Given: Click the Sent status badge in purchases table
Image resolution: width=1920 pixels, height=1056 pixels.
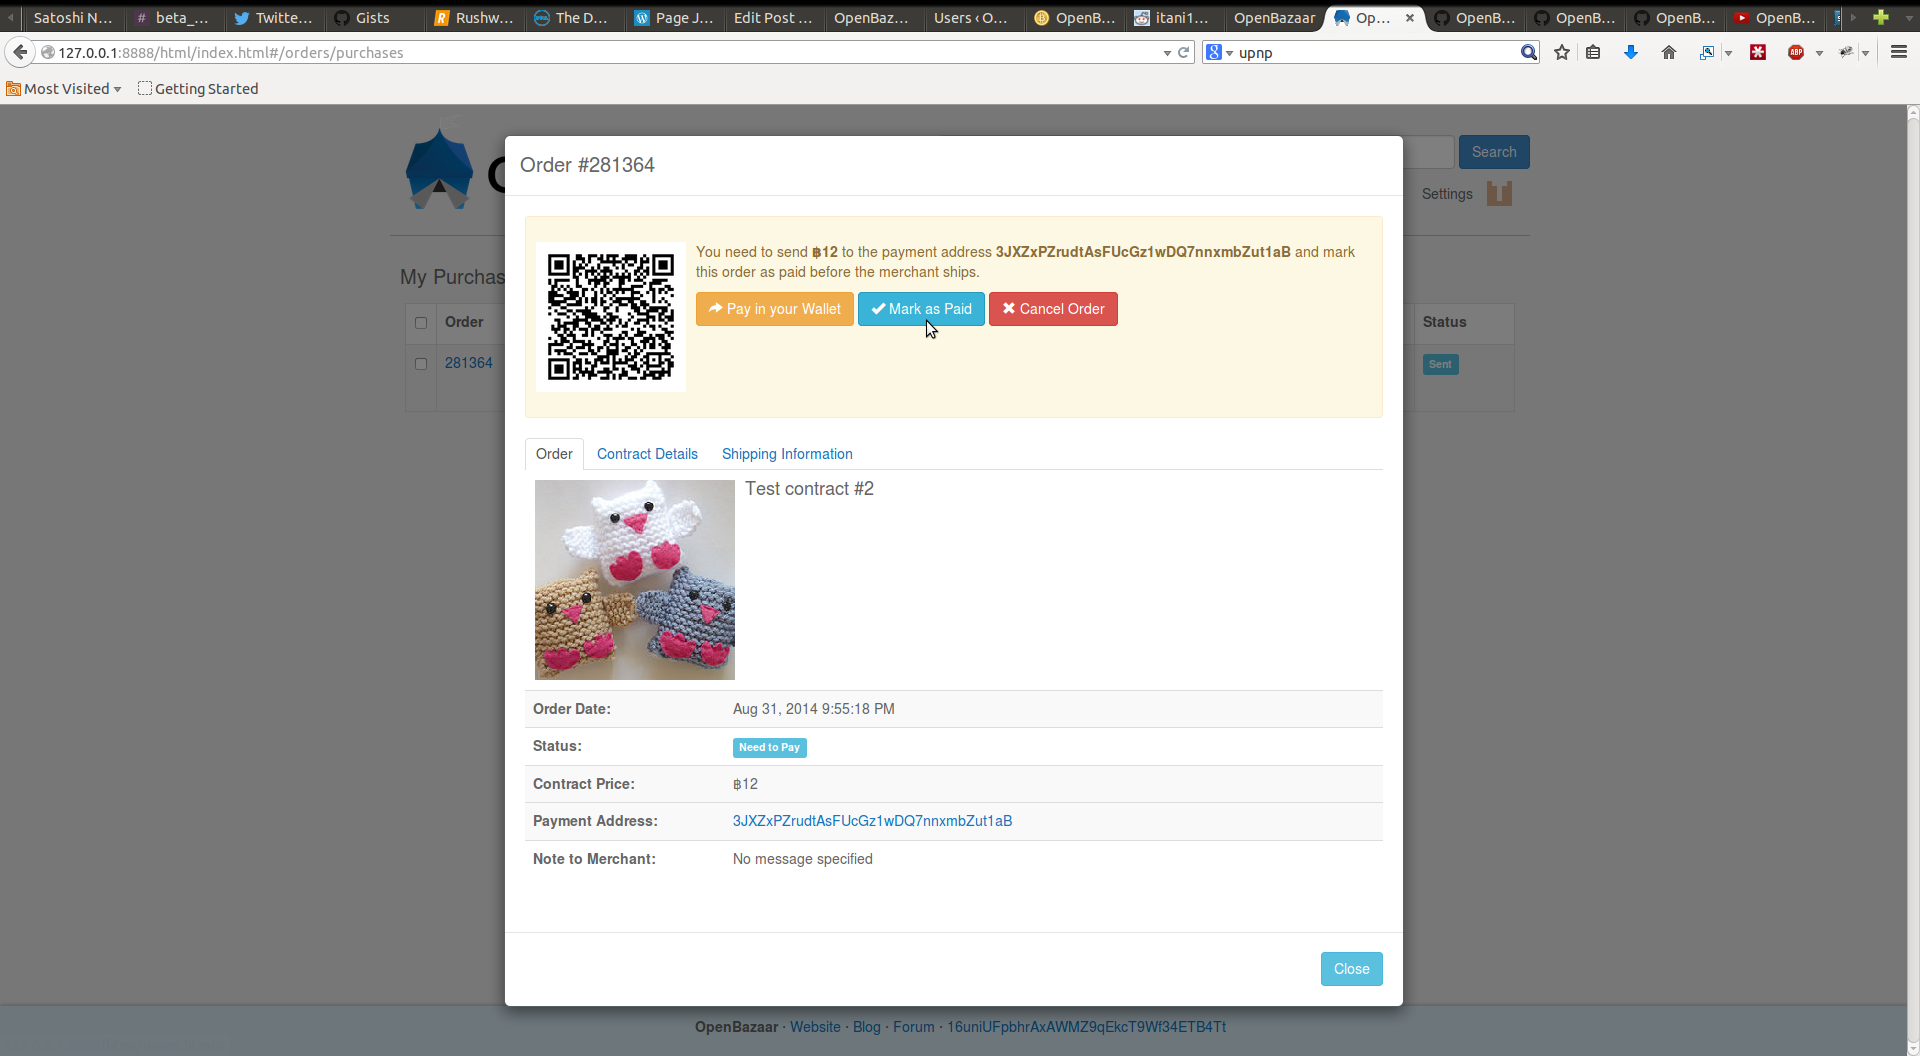Looking at the screenshot, I should [1440, 365].
